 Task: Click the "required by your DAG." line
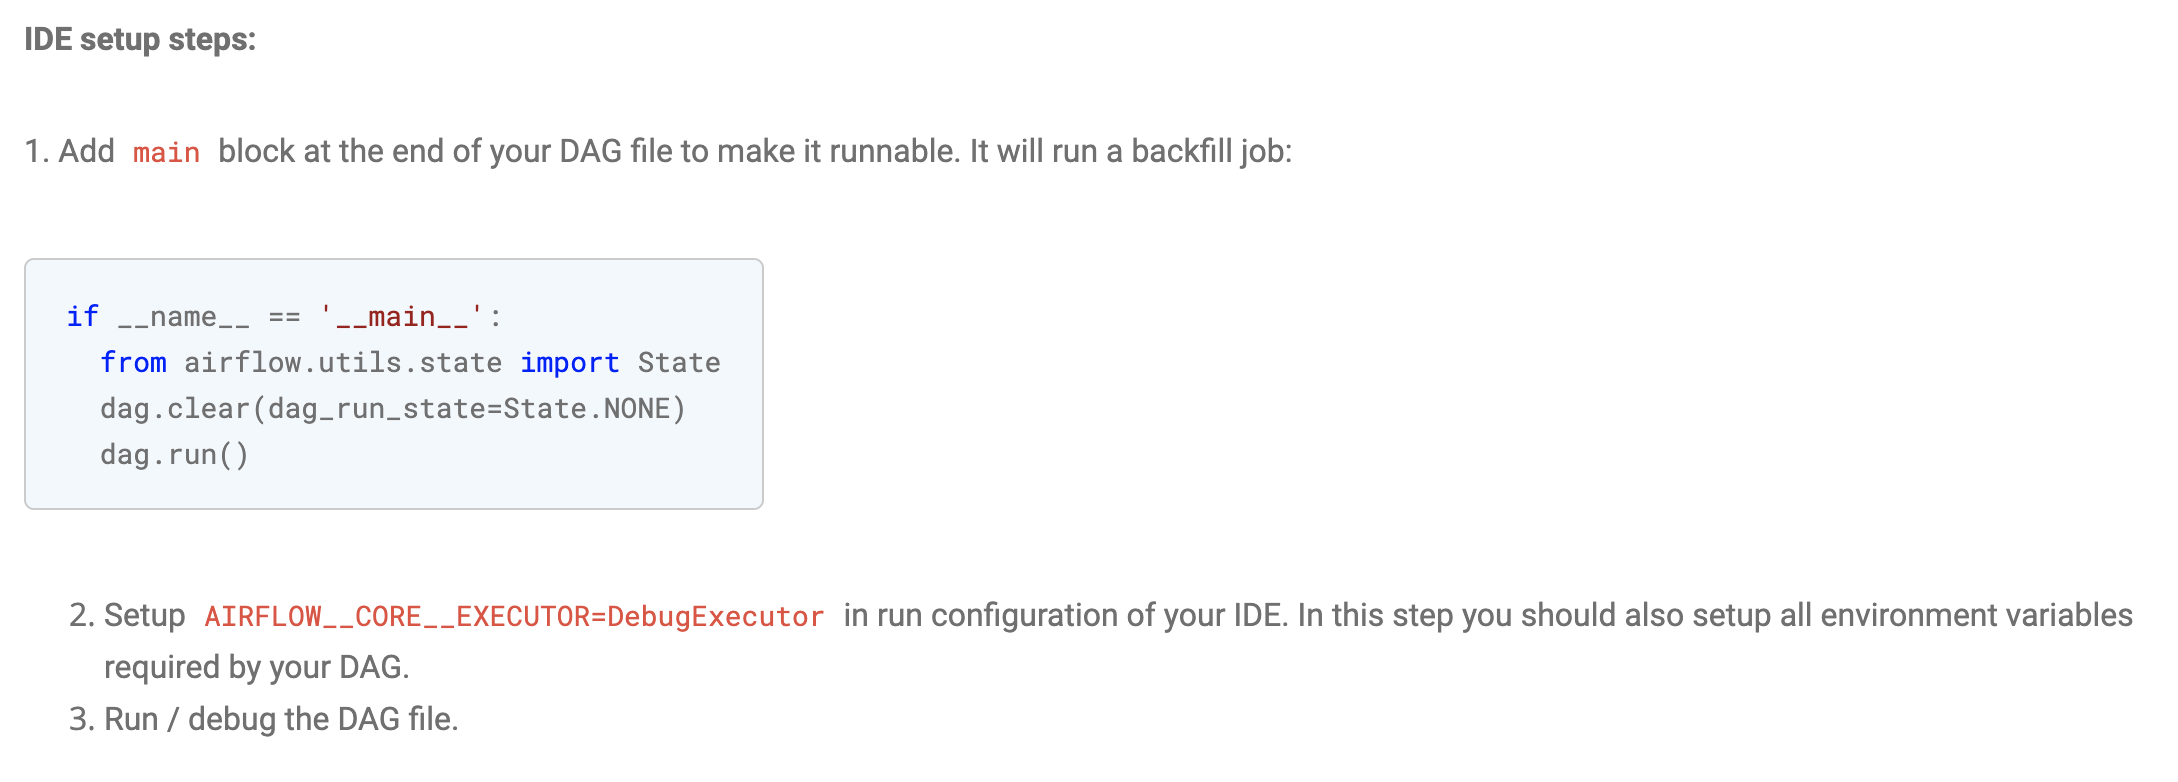pyautogui.click(x=257, y=667)
